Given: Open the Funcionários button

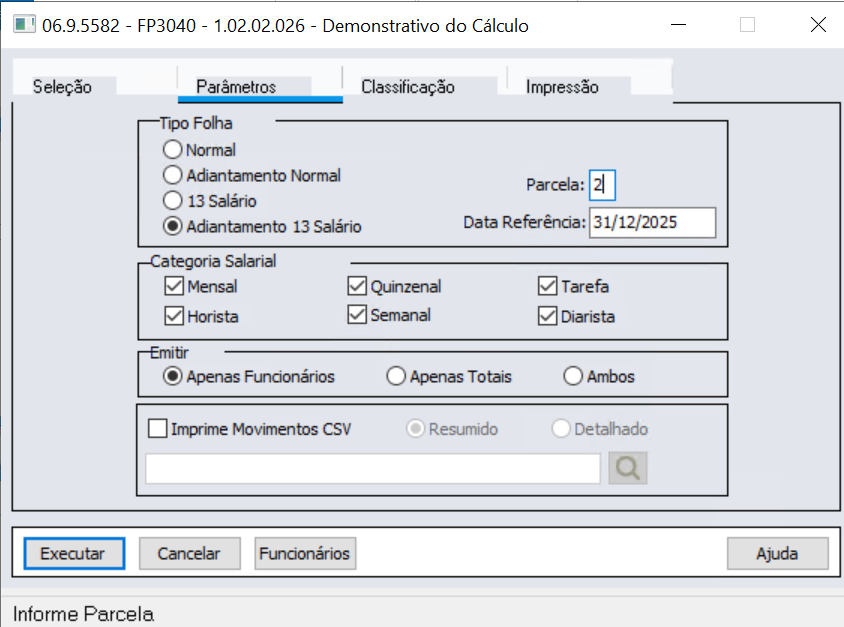Looking at the screenshot, I should coord(305,553).
